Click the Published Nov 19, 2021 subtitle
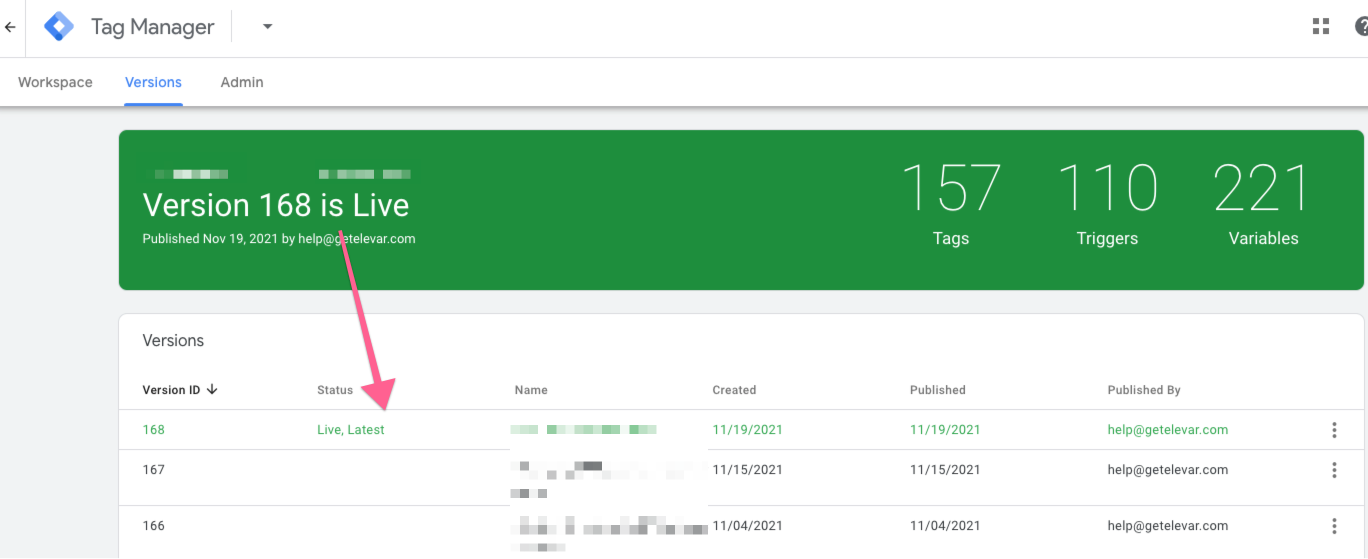The height and width of the screenshot is (559, 1368). (x=279, y=239)
